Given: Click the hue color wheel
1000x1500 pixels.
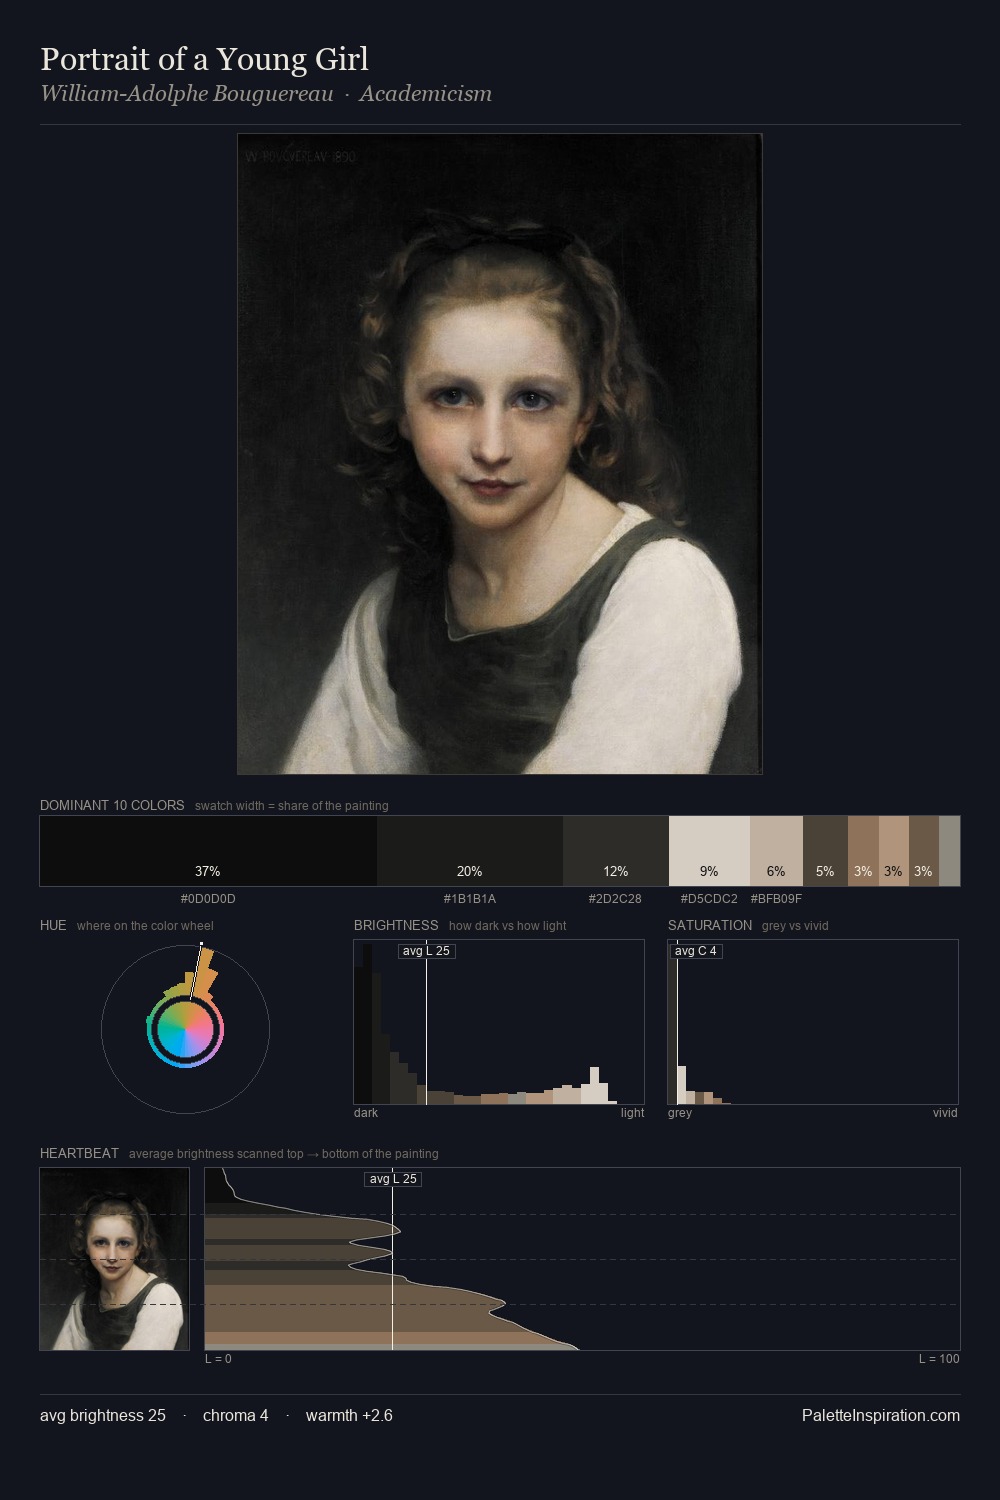Looking at the screenshot, I should (x=185, y=1029).
